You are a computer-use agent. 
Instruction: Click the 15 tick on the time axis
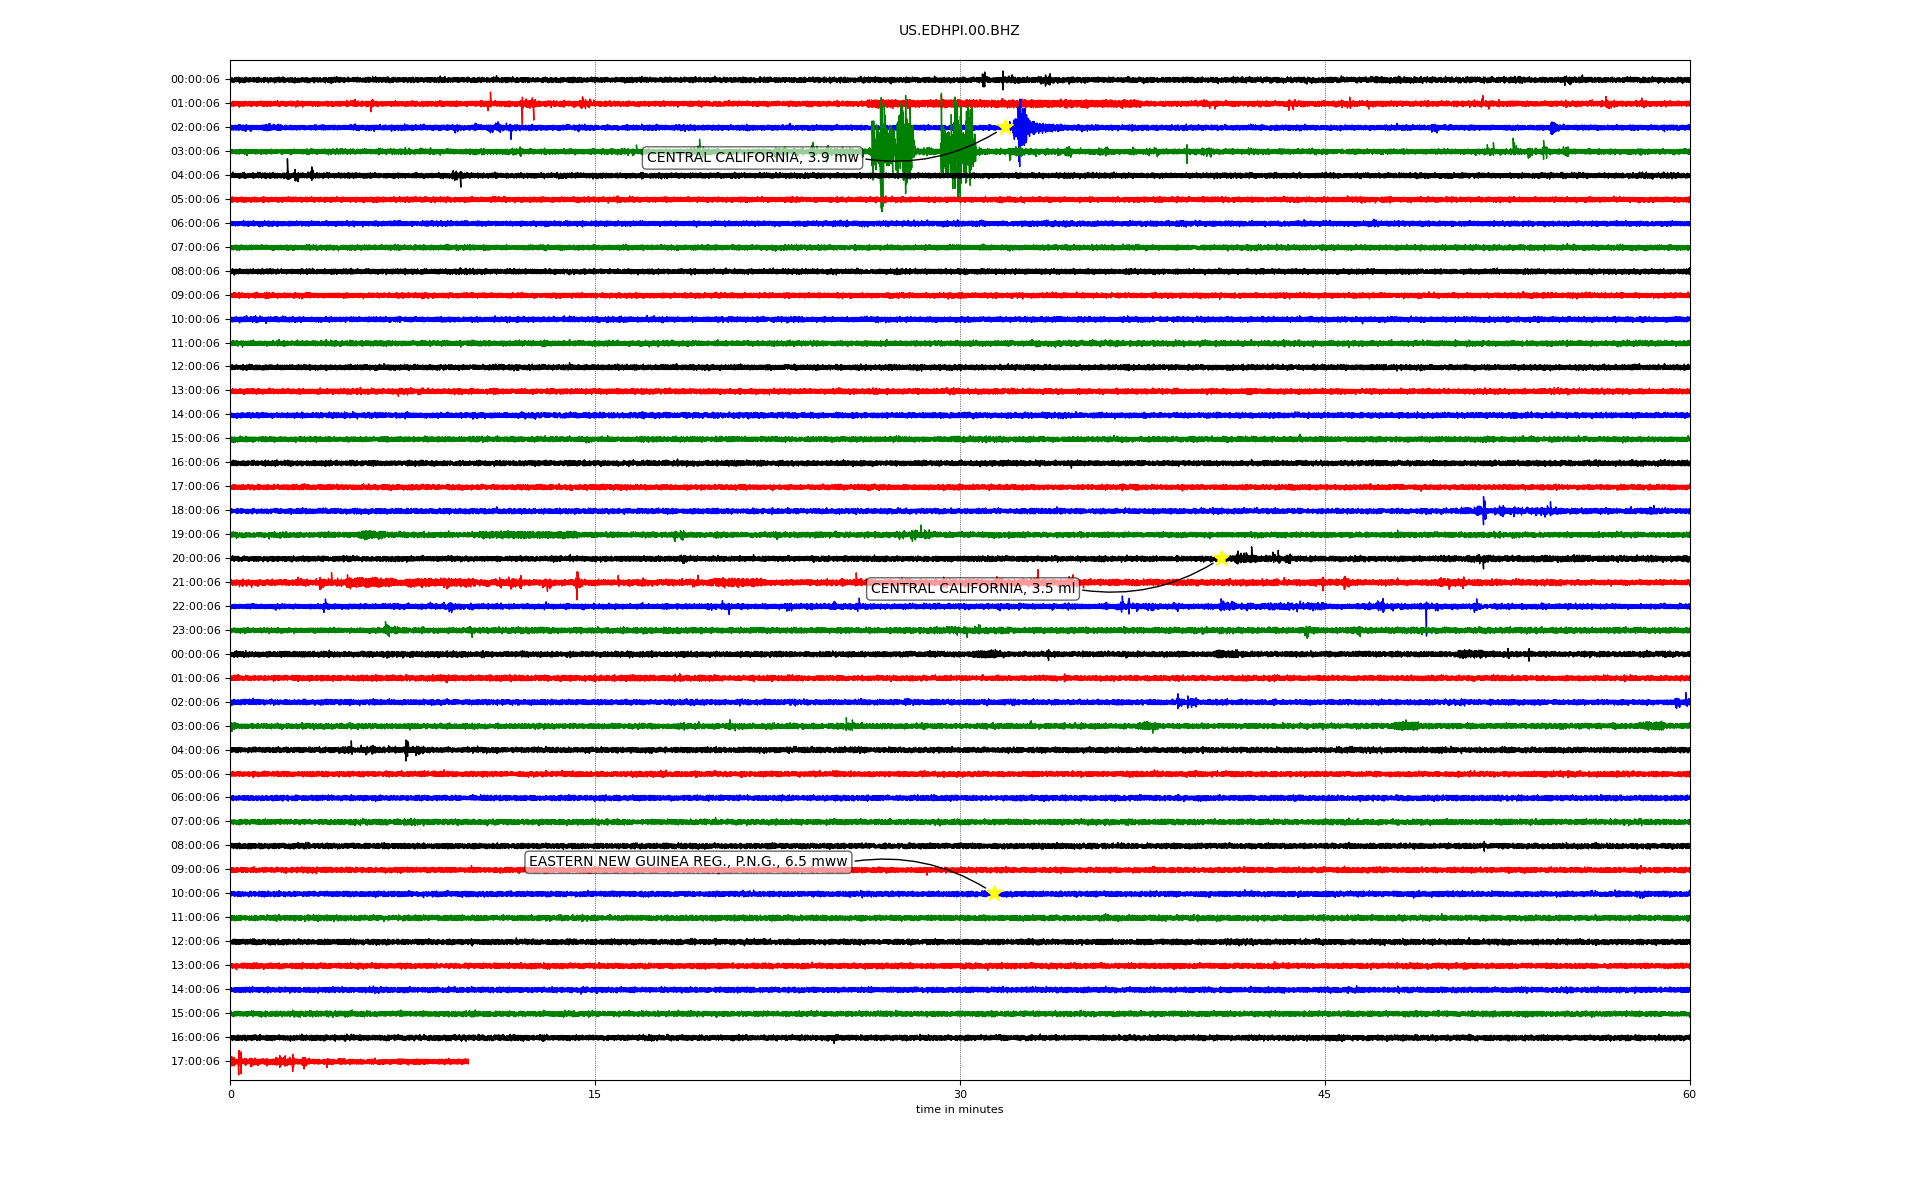pyautogui.click(x=595, y=1094)
